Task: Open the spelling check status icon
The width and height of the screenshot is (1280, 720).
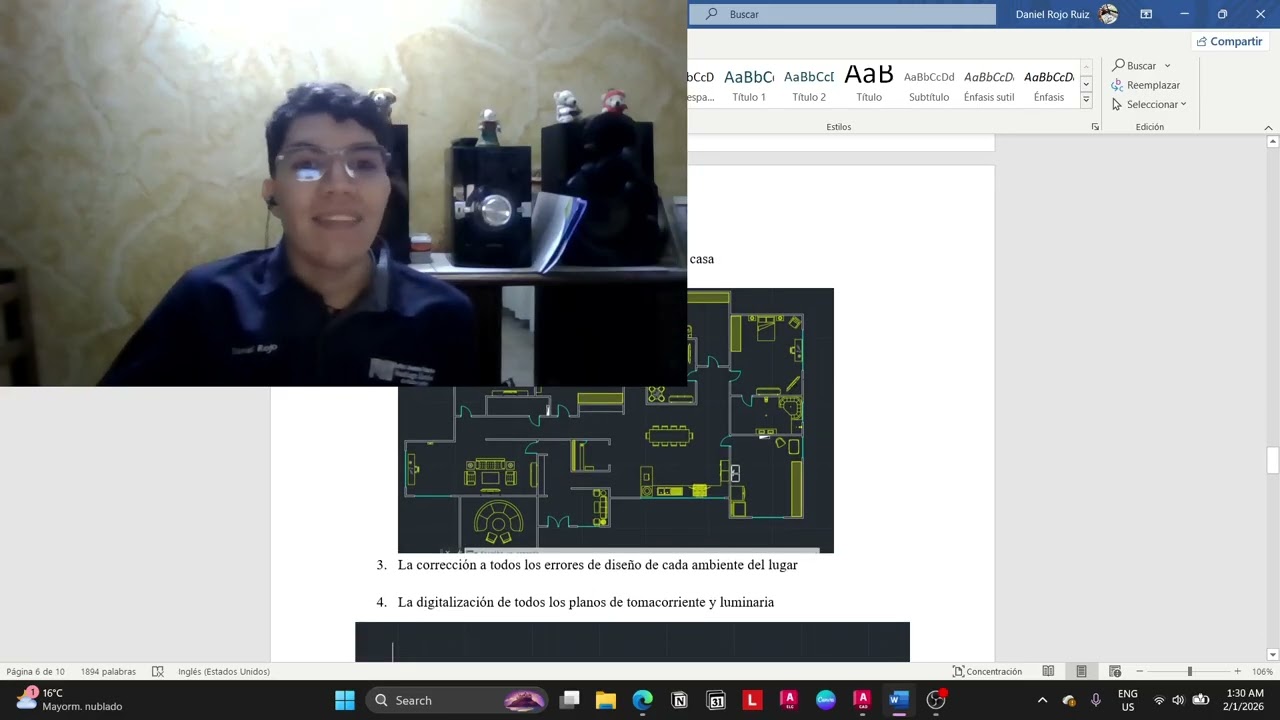Action: pyautogui.click(x=157, y=671)
